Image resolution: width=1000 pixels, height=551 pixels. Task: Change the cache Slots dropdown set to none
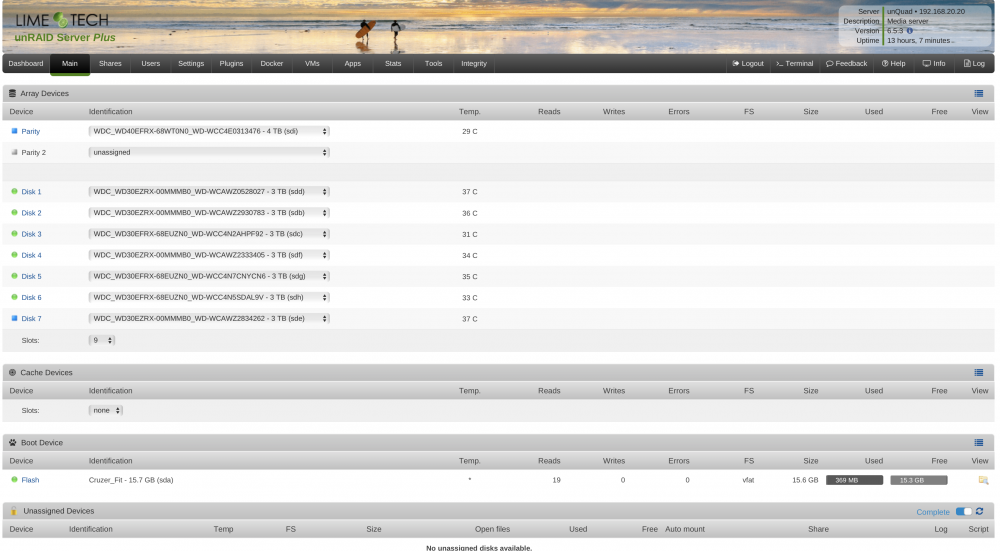[105, 411]
